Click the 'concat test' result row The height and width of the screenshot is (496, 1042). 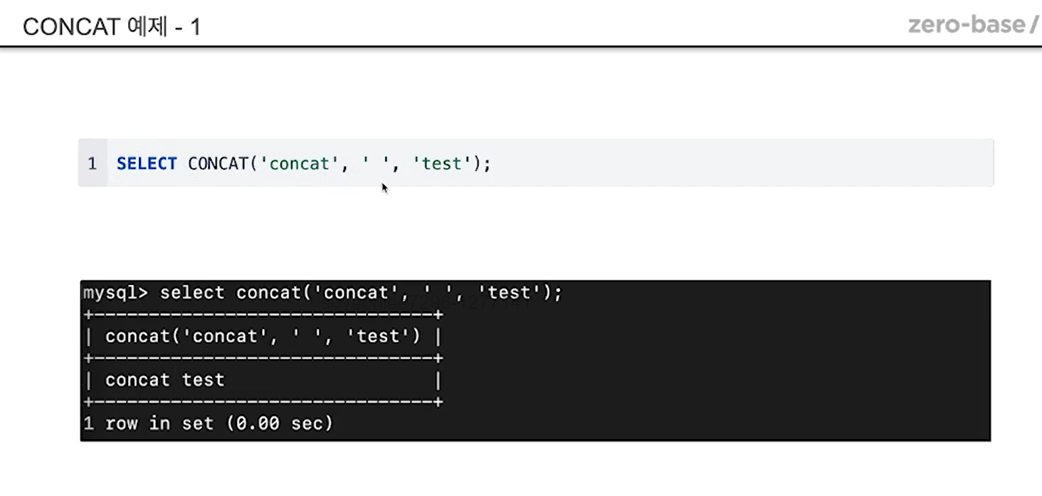165,380
